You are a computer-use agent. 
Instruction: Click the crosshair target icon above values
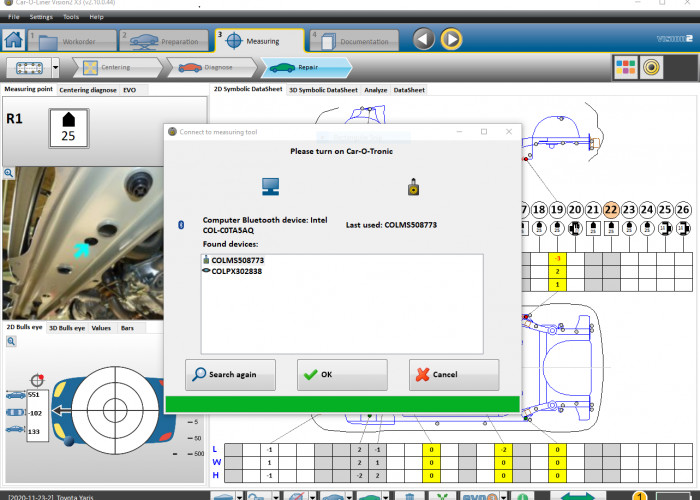point(37,380)
